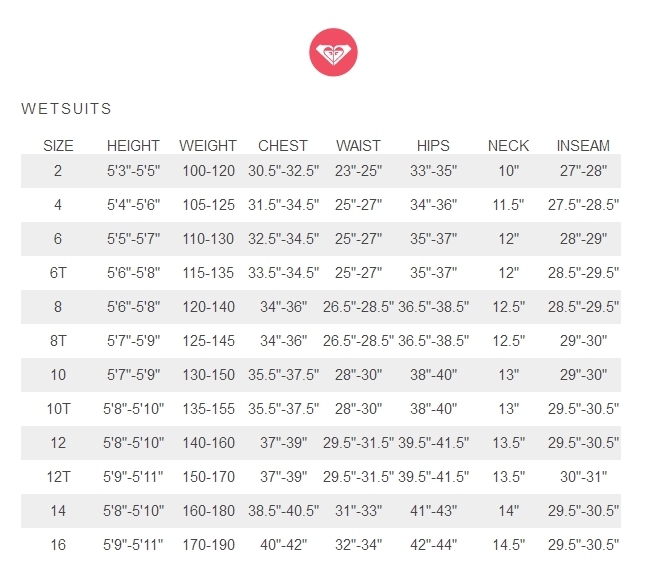Select the 5'9"-5'11" height for size 12T
The width and height of the screenshot is (661, 583).
point(133,477)
